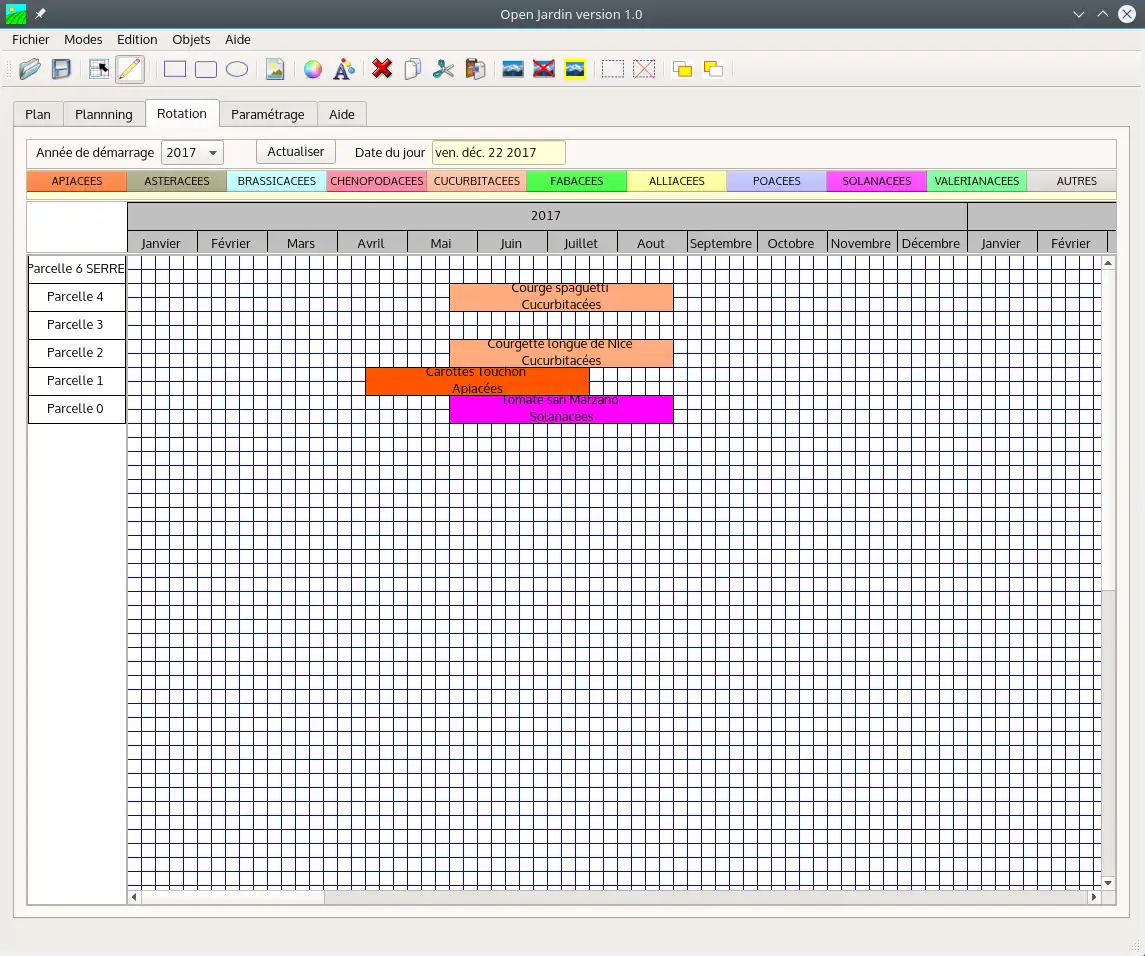Cut with the scissors icon
This screenshot has width=1145, height=956.
[443, 69]
